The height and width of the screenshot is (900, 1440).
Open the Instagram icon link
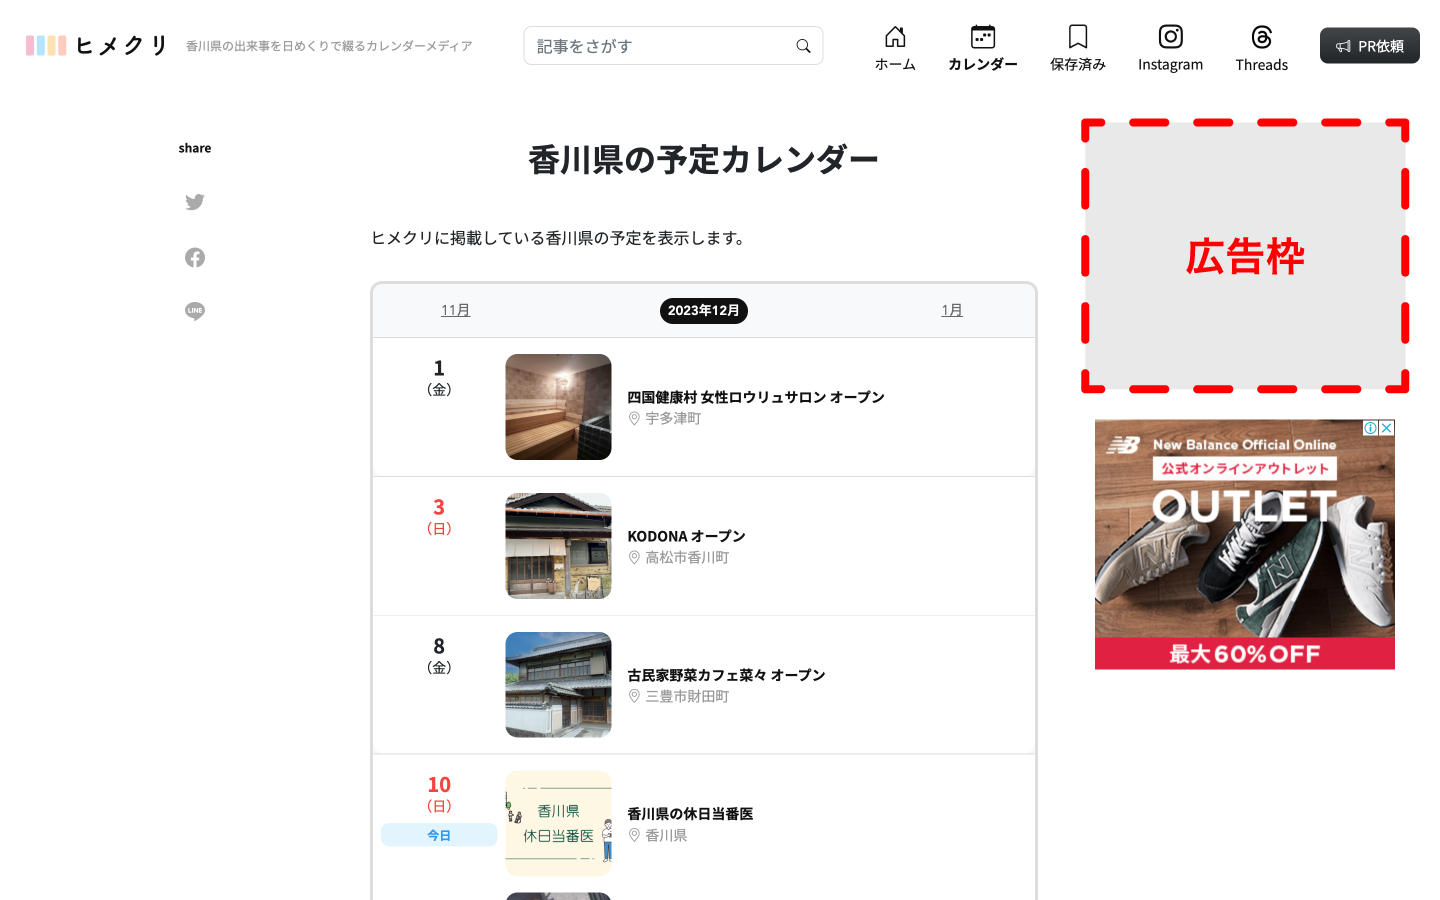pyautogui.click(x=1170, y=38)
